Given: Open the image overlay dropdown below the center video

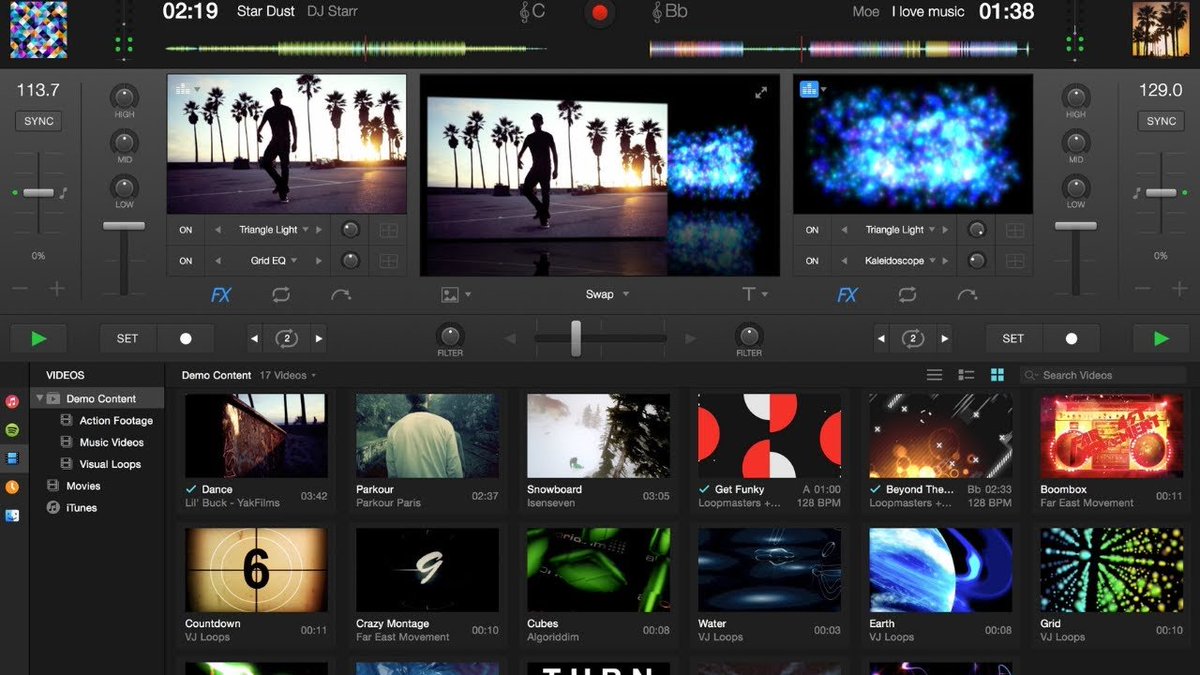Looking at the screenshot, I should 456,295.
